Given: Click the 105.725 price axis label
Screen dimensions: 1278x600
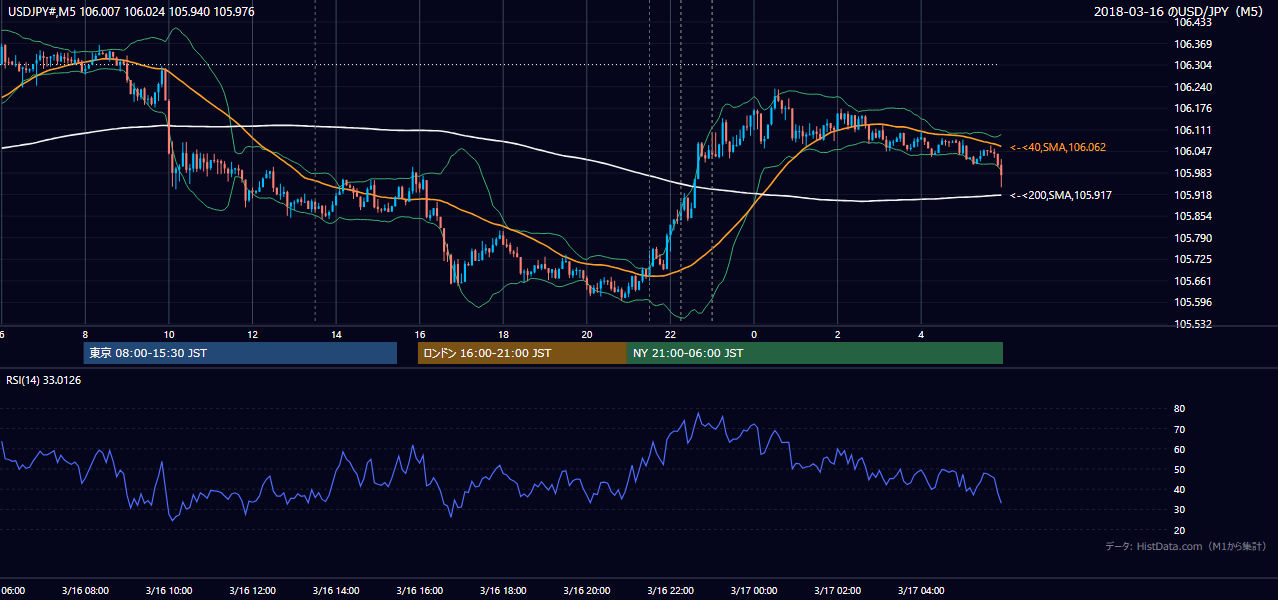Looking at the screenshot, I should click(x=1195, y=259).
